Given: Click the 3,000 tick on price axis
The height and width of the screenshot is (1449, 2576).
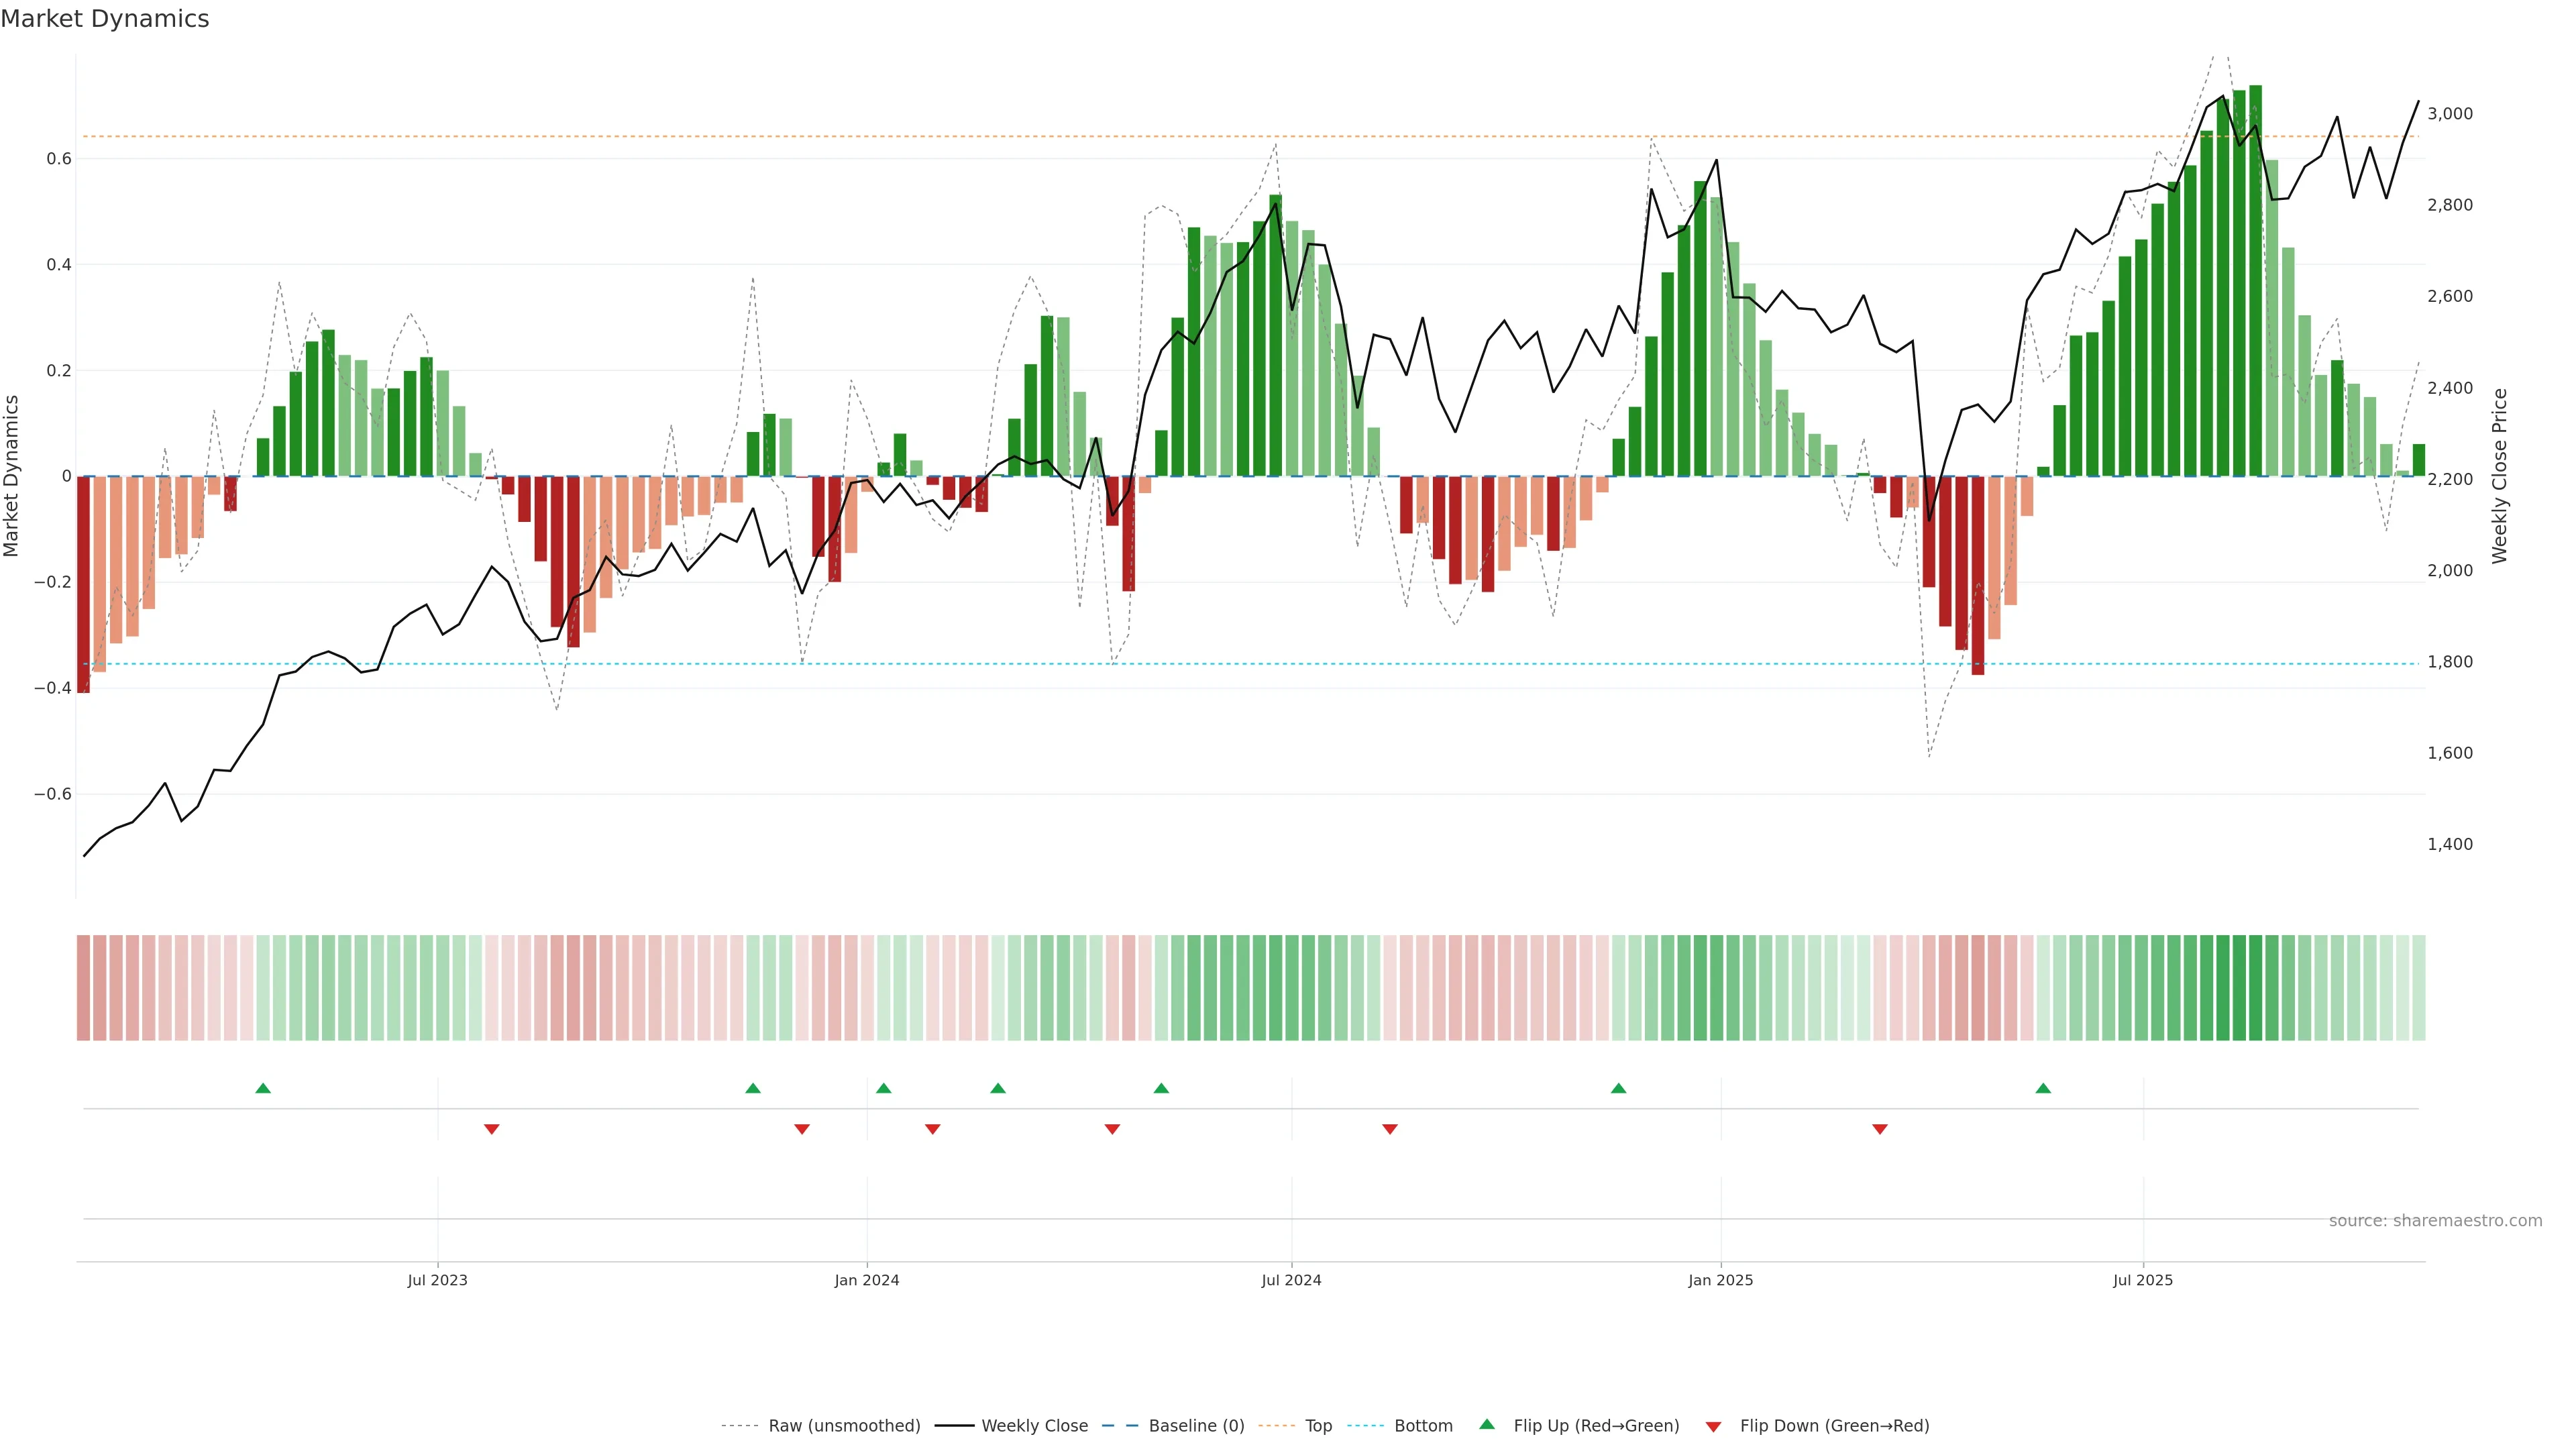Looking at the screenshot, I should click(2449, 114).
